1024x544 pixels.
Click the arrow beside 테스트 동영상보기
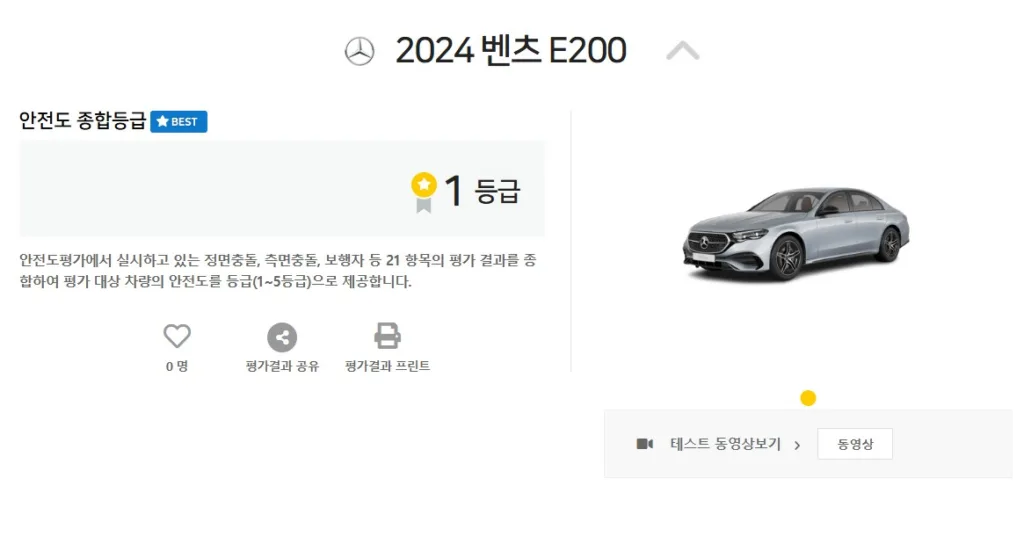(797, 445)
